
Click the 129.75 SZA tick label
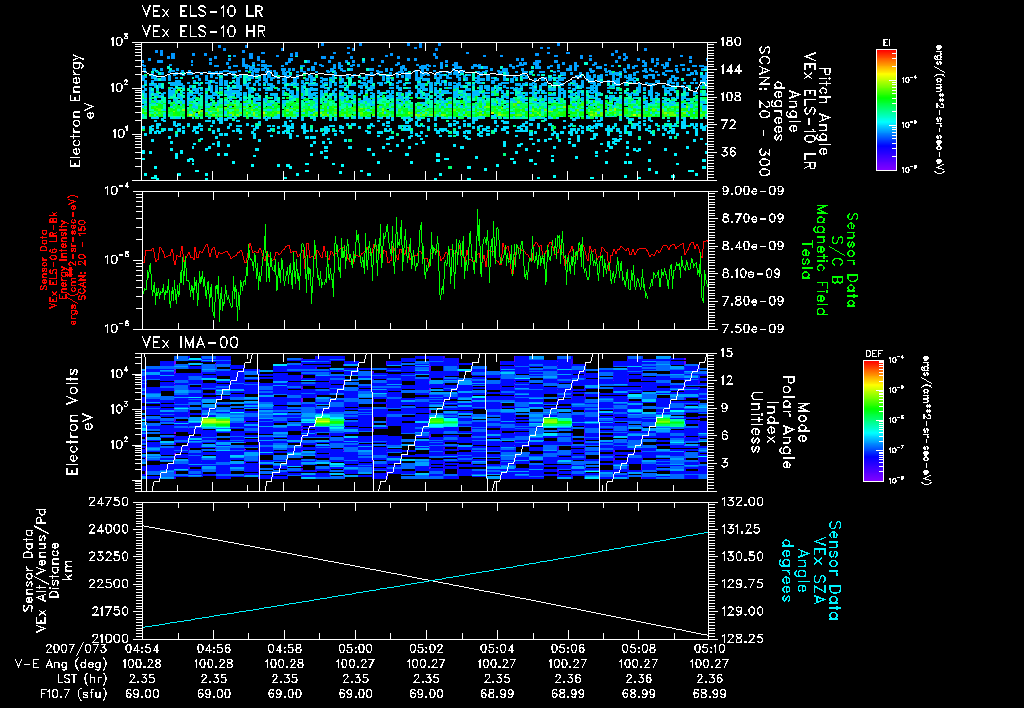pyautogui.click(x=741, y=584)
